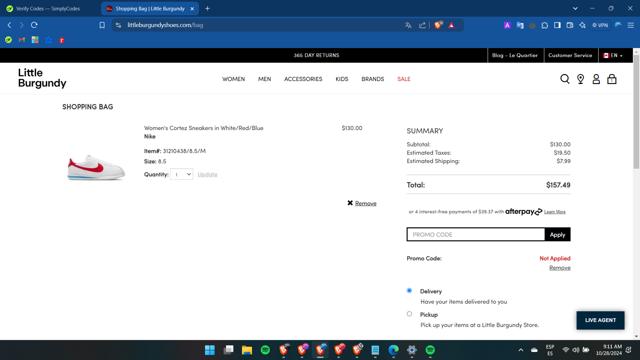Click the Apply promo code button
640x360 pixels.
(x=557, y=235)
